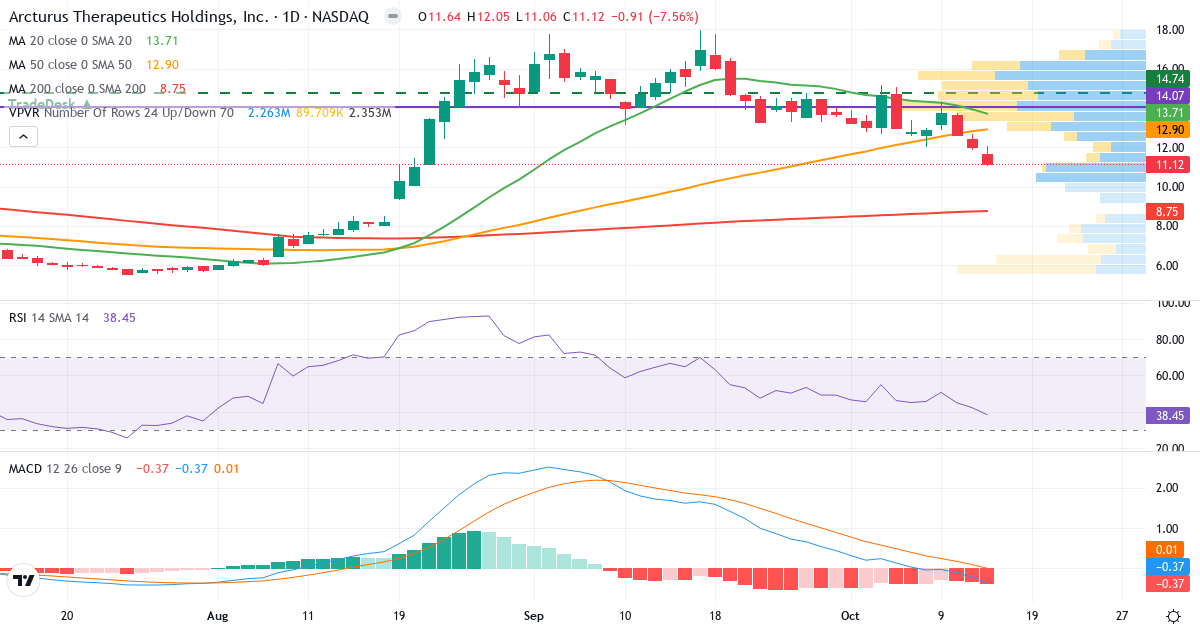Screen dimensions: 1200x630
Task: Click the 14.07 purple price label
Action: click(x=1169, y=95)
